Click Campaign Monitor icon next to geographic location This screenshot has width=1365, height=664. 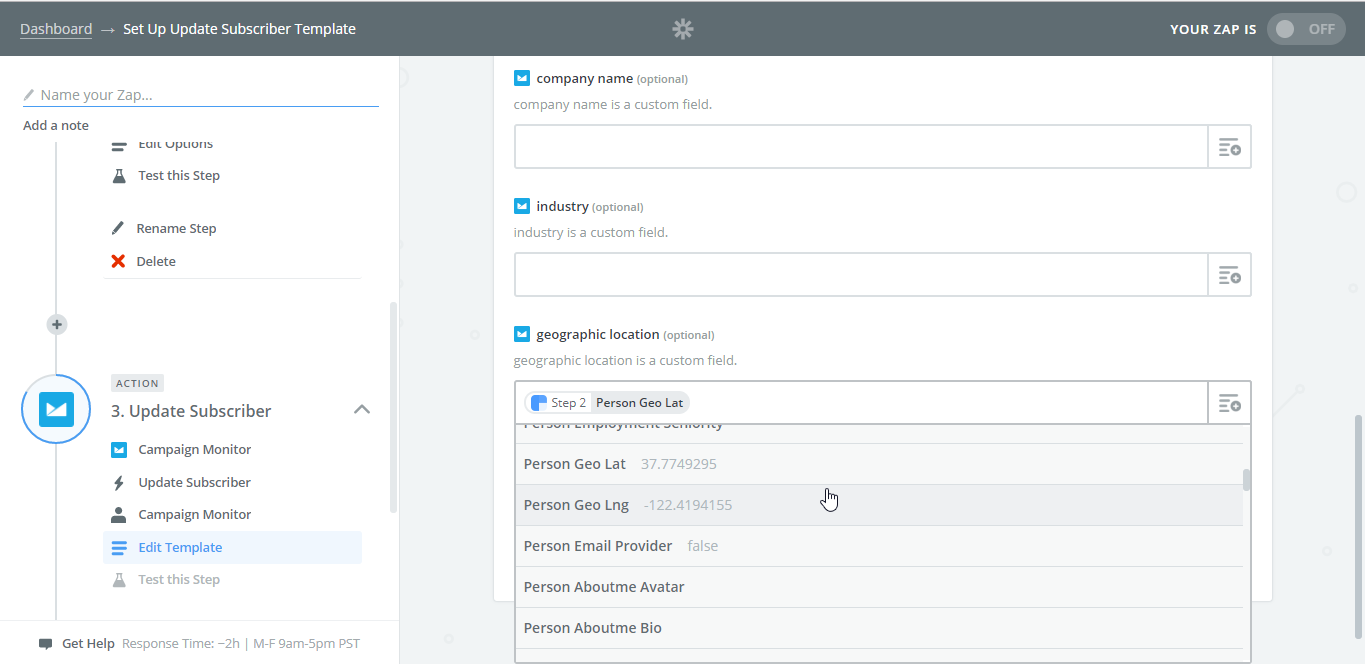[x=522, y=334]
